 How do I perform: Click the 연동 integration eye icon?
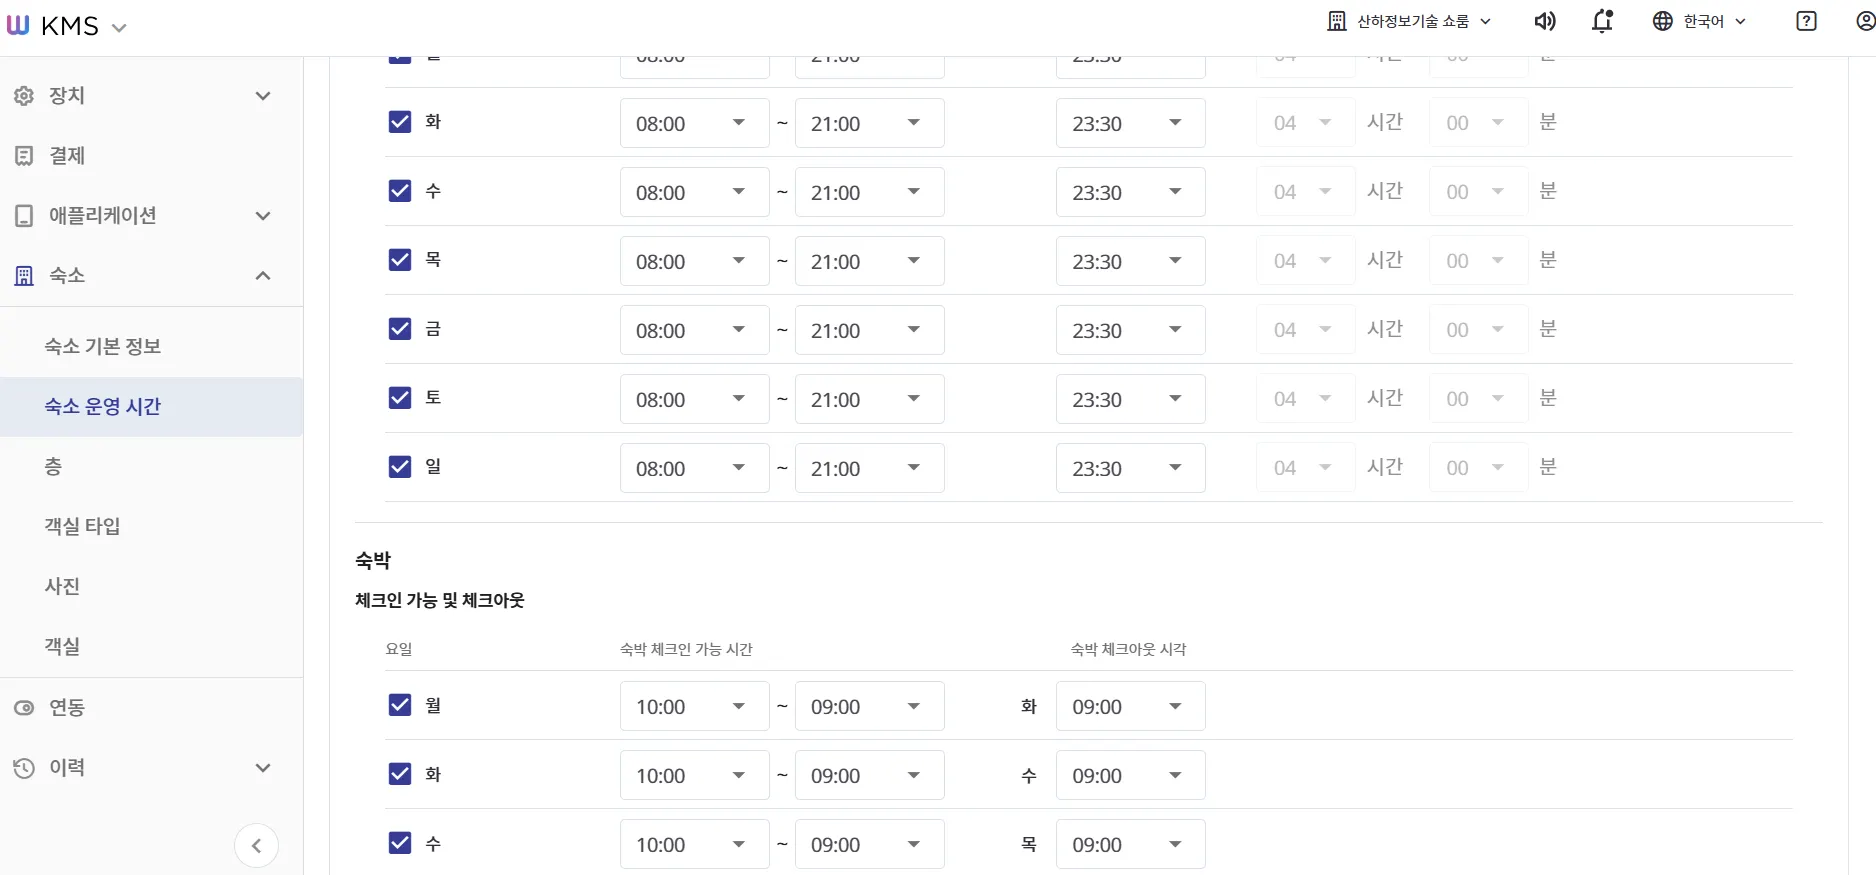24,708
